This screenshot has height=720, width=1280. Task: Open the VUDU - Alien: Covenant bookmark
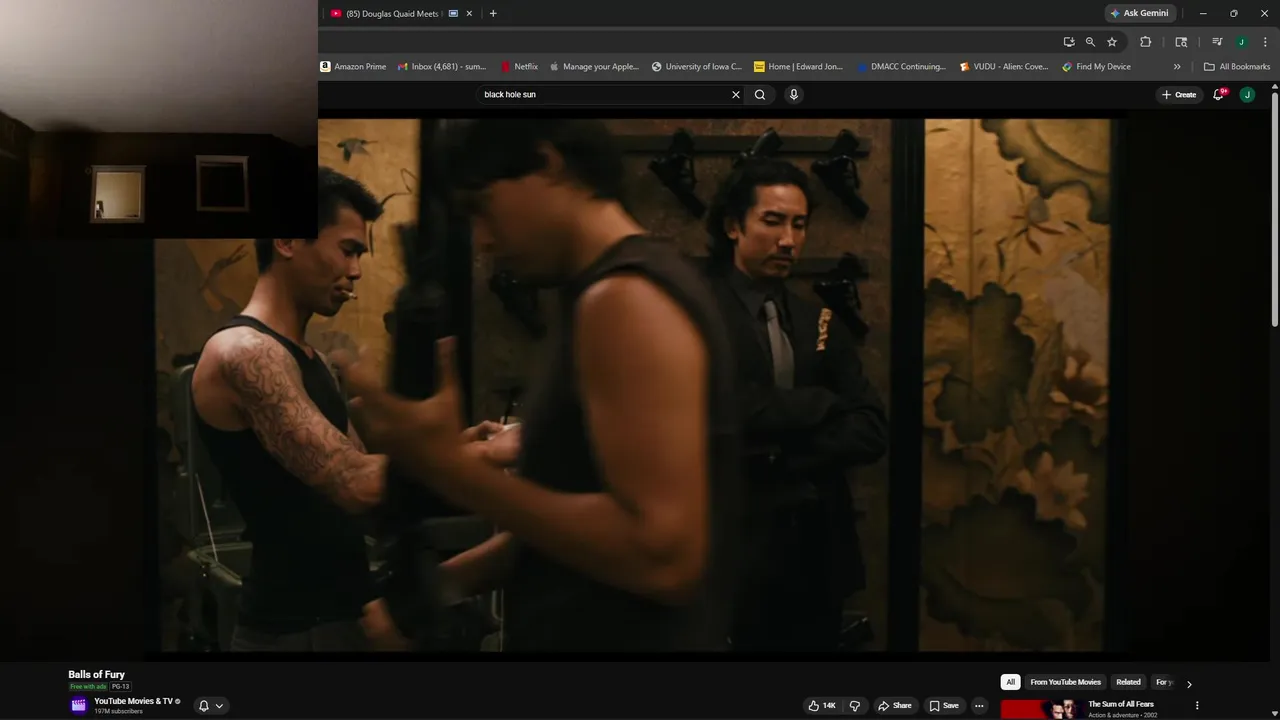coord(1004,67)
